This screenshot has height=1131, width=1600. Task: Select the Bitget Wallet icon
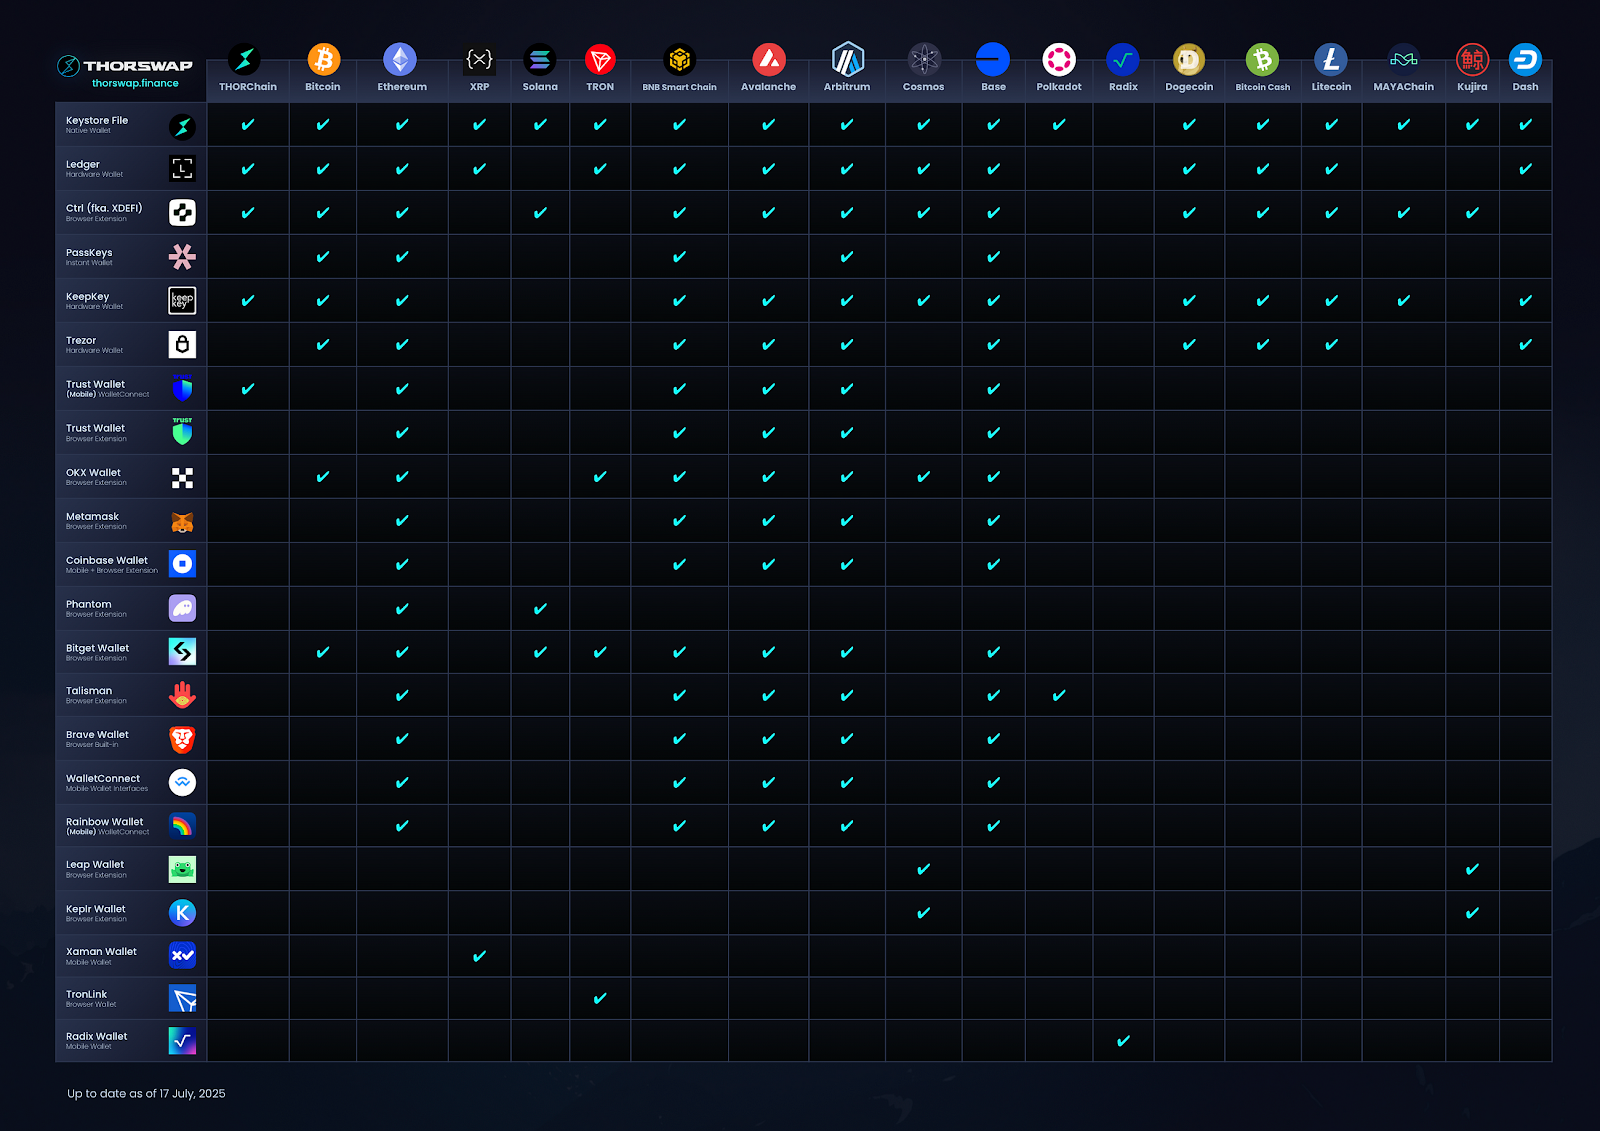pyautogui.click(x=182, y=652)
